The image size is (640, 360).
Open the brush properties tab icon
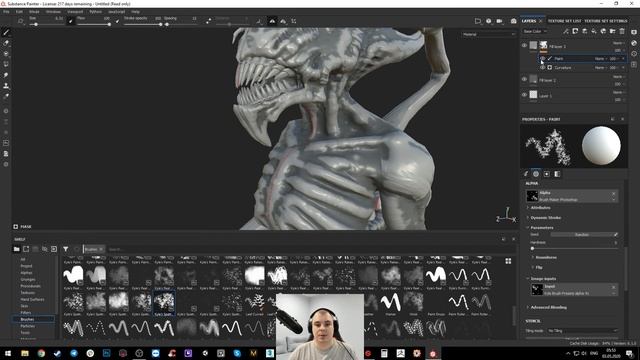(526, 174)
